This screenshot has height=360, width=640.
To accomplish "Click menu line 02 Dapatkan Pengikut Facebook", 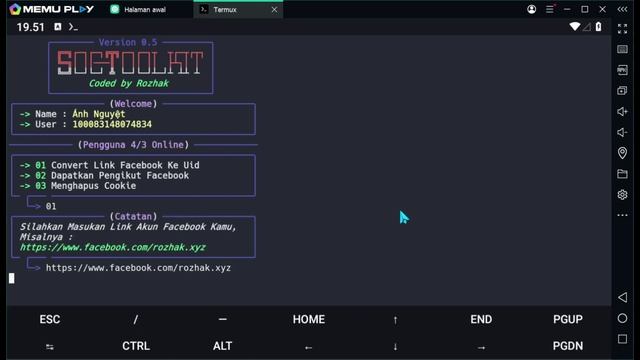I will pyautogui.click(x=104, y=175).
